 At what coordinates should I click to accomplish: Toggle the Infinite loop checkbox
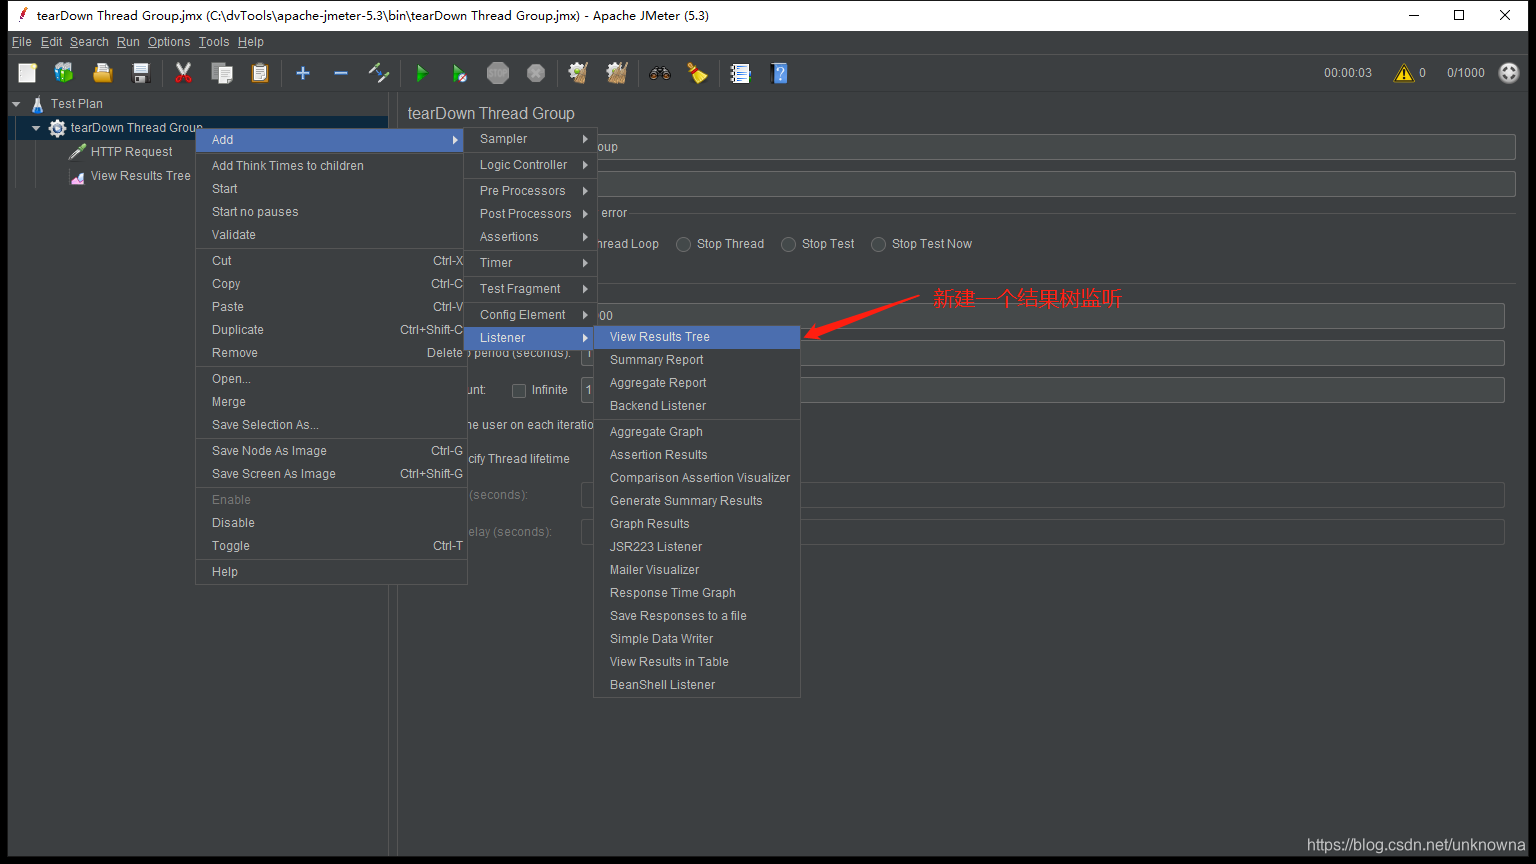(519, 390)
